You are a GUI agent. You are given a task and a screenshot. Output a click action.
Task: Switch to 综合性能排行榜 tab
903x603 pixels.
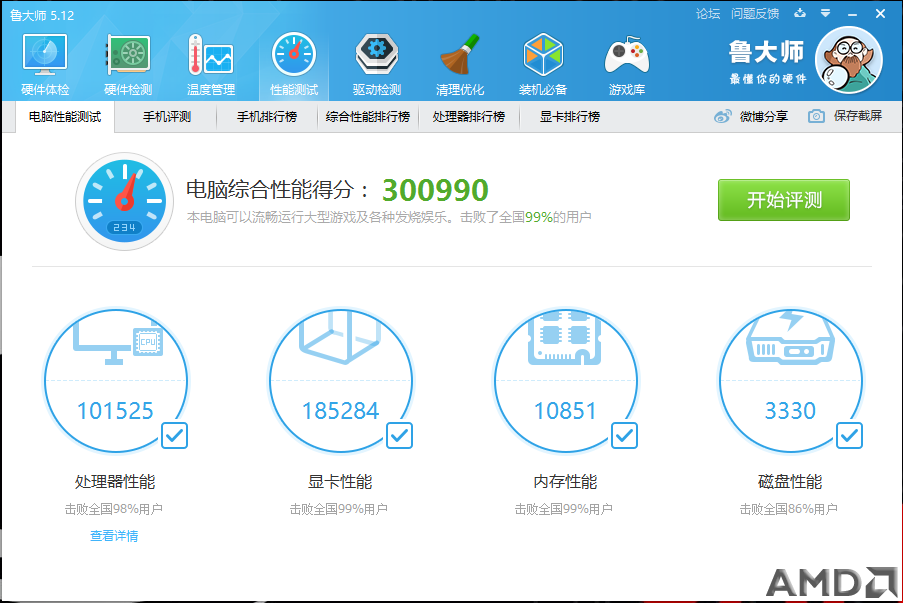(368, 117)
